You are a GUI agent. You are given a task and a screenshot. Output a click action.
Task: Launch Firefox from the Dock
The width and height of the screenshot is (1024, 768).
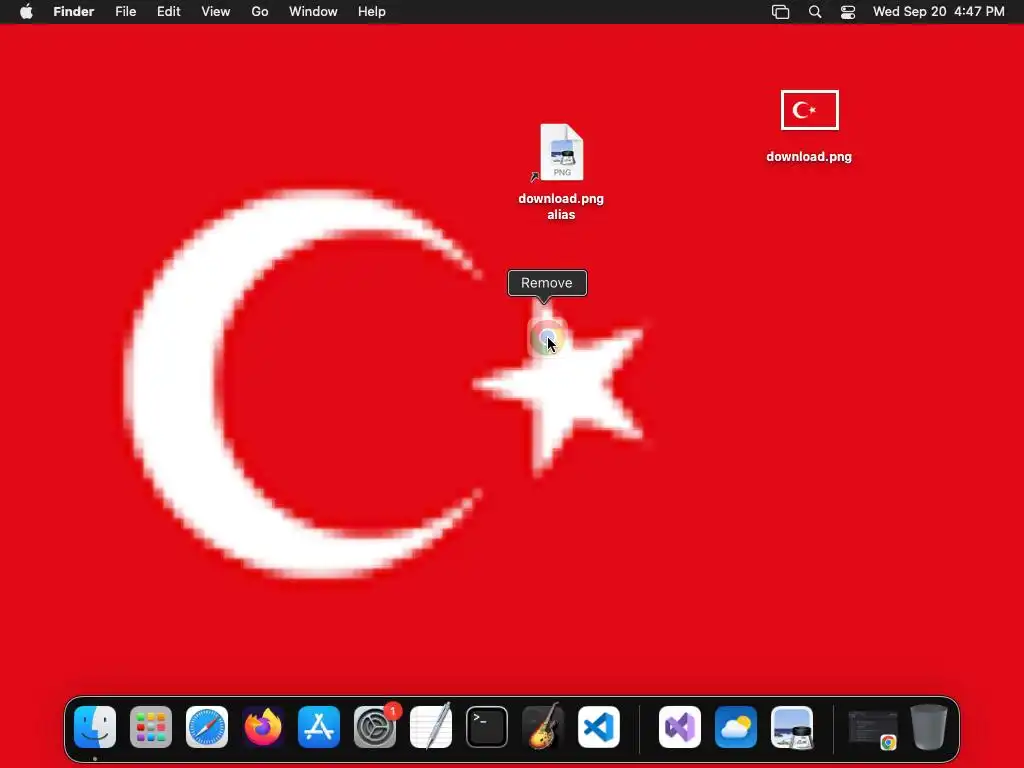(x=263, y=727)
